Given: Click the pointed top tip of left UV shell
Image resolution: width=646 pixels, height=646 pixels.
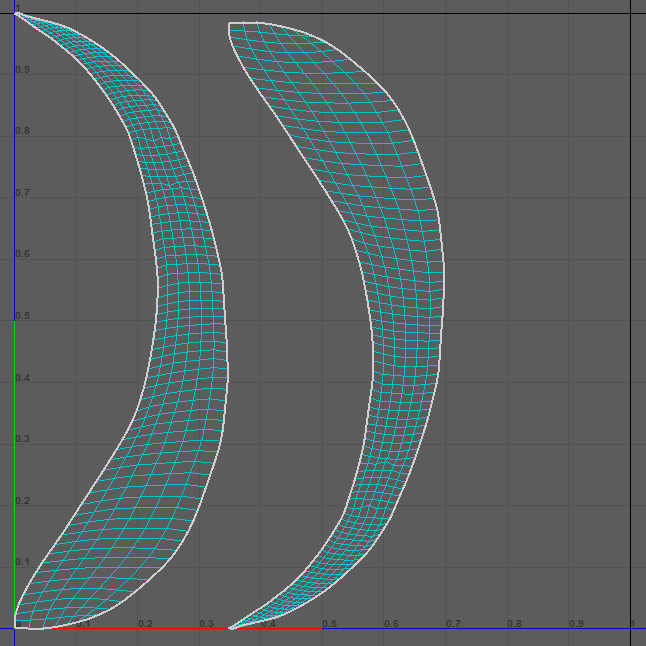Looking at the screenshot, I should pyautogui.click(x=16, y=13).
